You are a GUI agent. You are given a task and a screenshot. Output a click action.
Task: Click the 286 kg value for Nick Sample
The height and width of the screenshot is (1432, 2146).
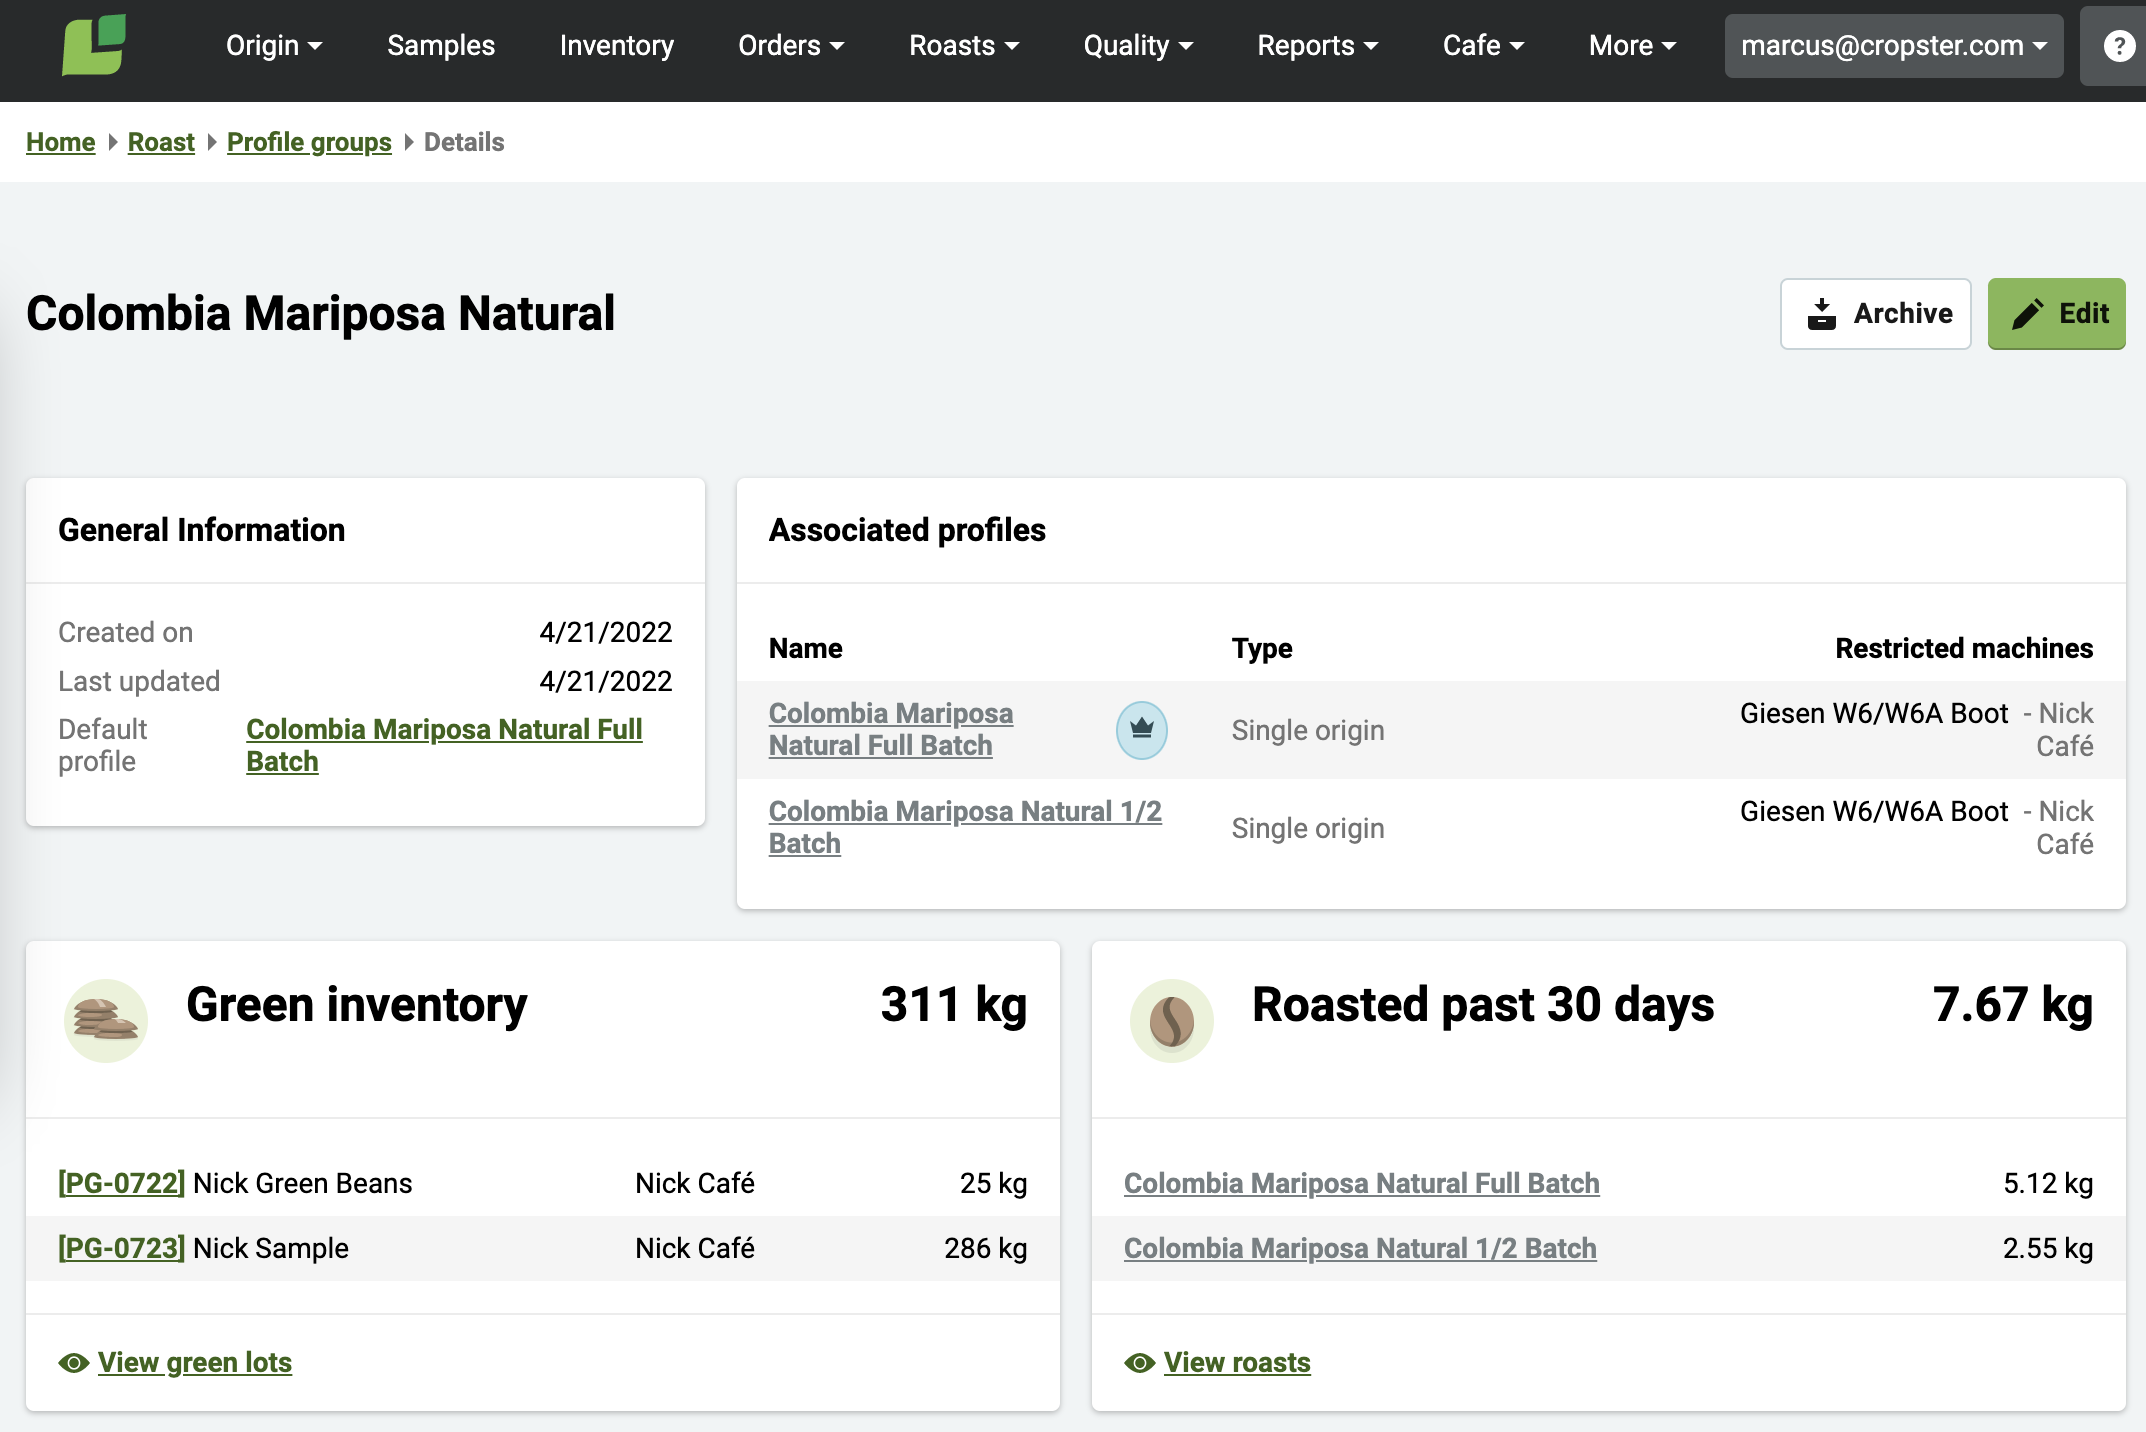986,1248
